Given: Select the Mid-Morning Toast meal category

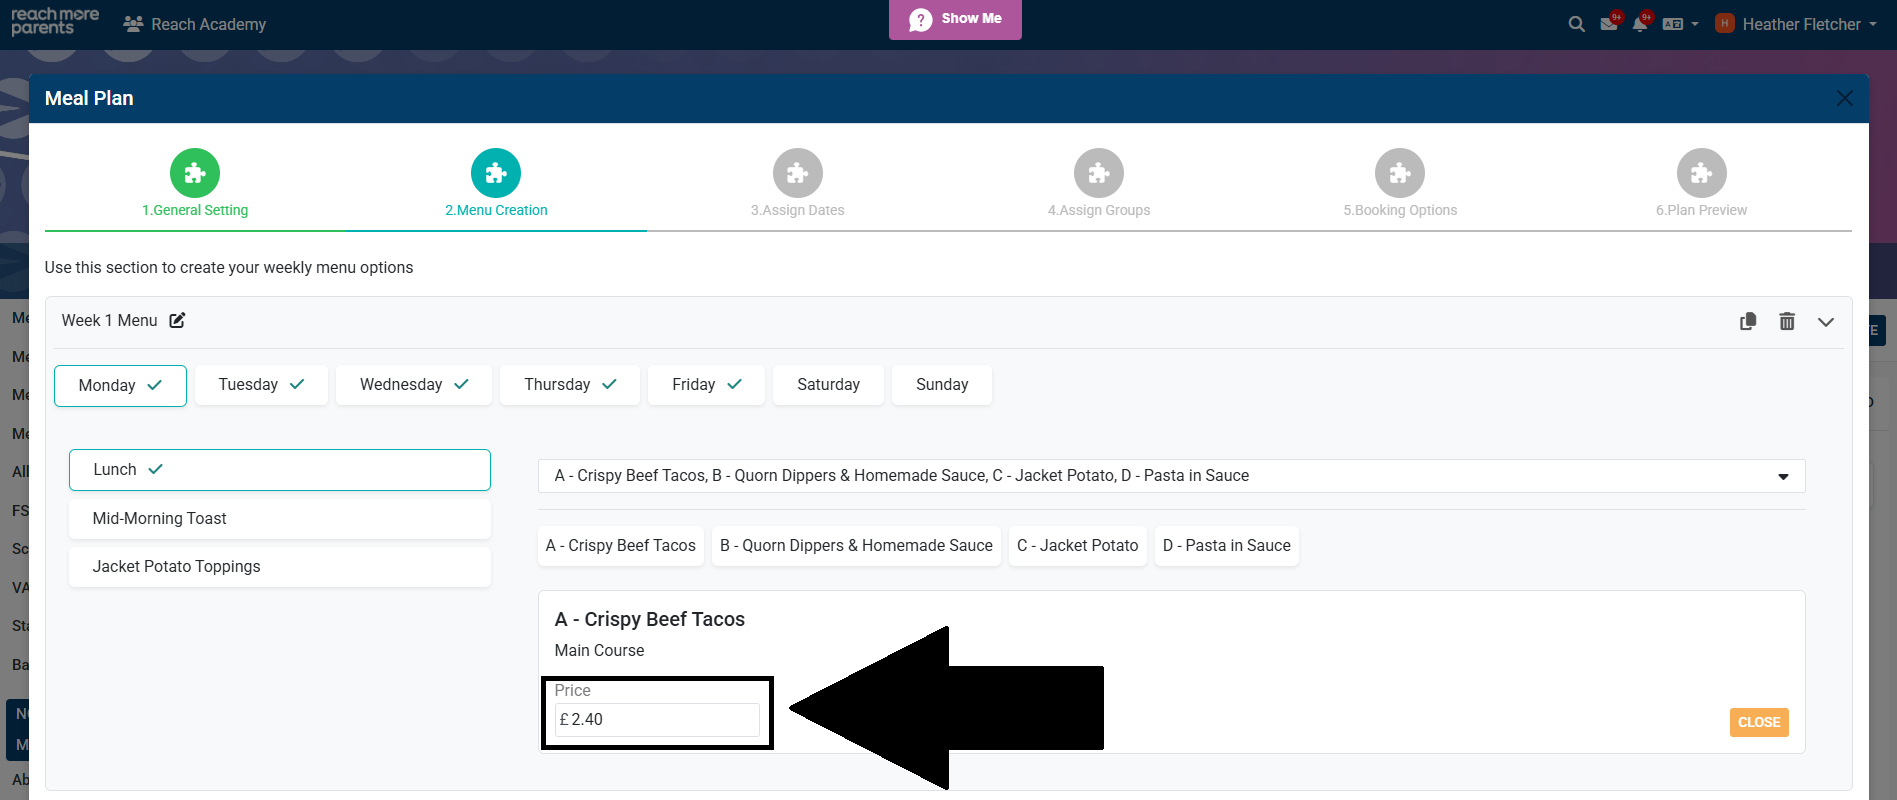Looking at the screenshot, I should pyautogui.click(x=279, y=518).
